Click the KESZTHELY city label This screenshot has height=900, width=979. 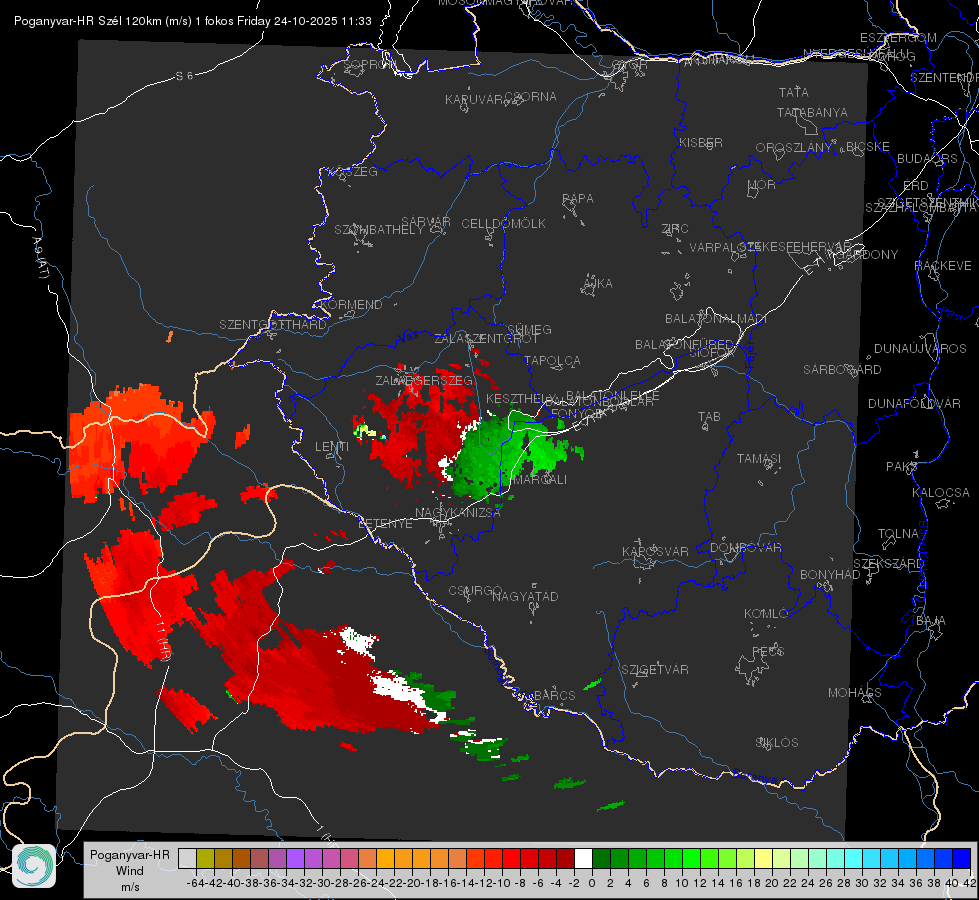(520, 398)
